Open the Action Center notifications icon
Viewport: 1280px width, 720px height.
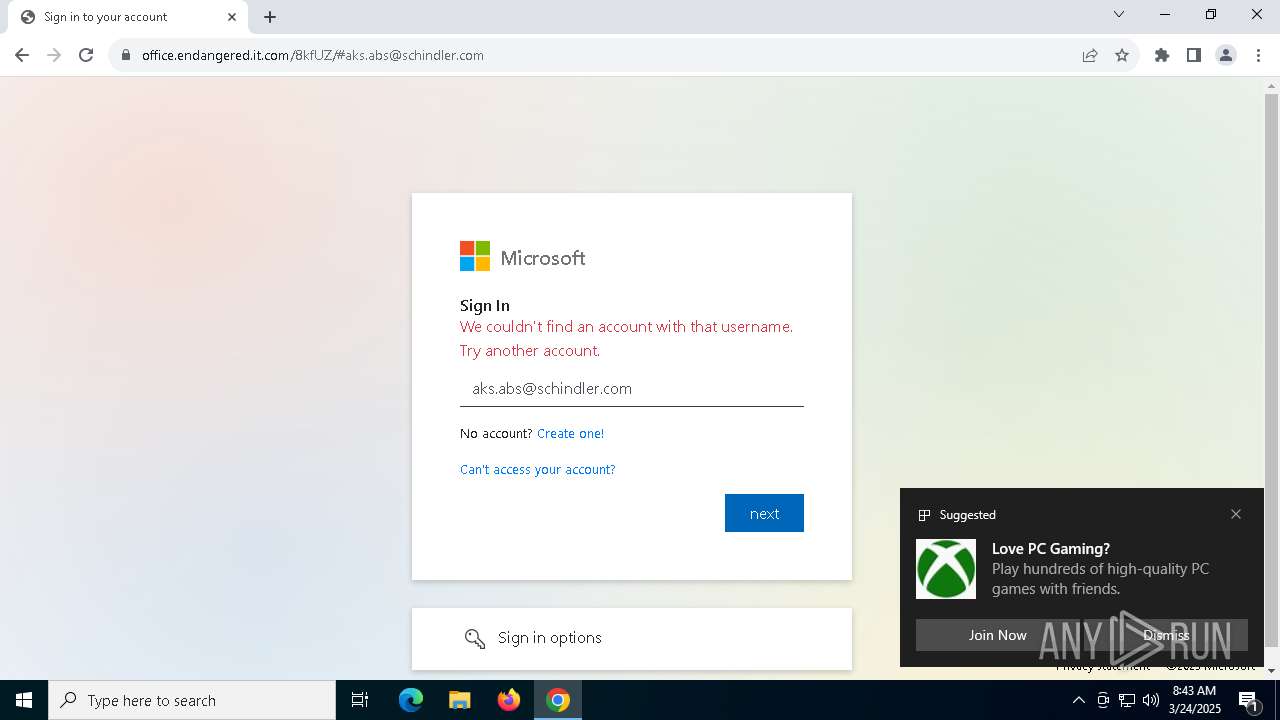[x=1249, y=700]
